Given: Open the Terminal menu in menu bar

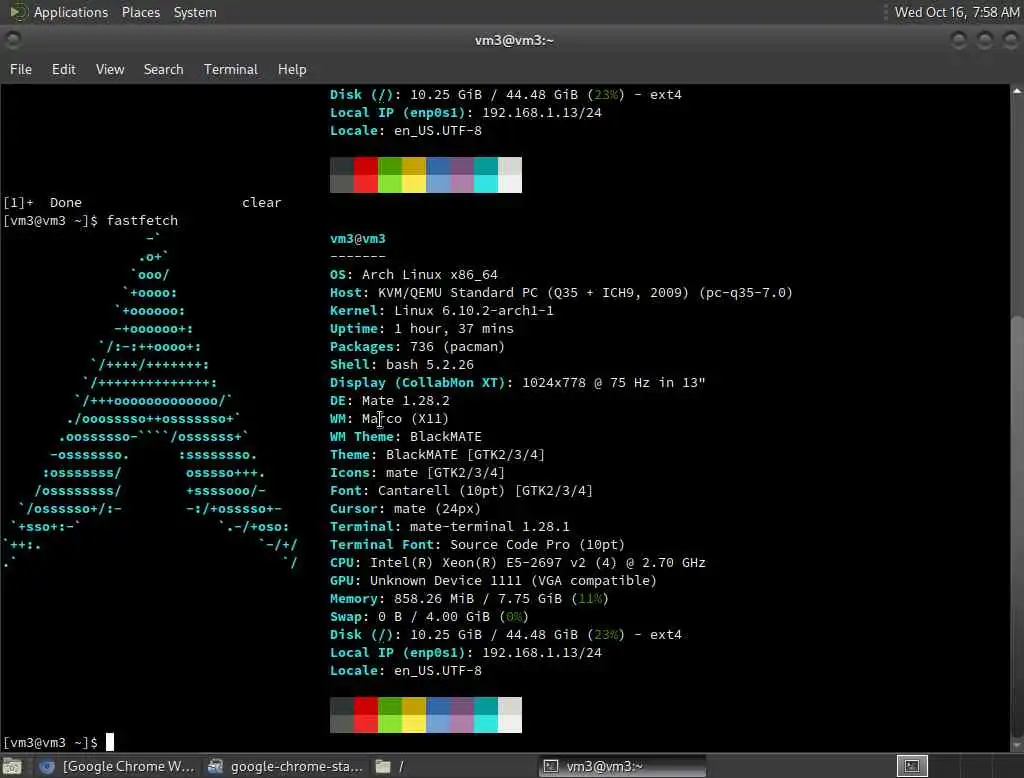Looking at the screenshot, I should tap(231, 69).
